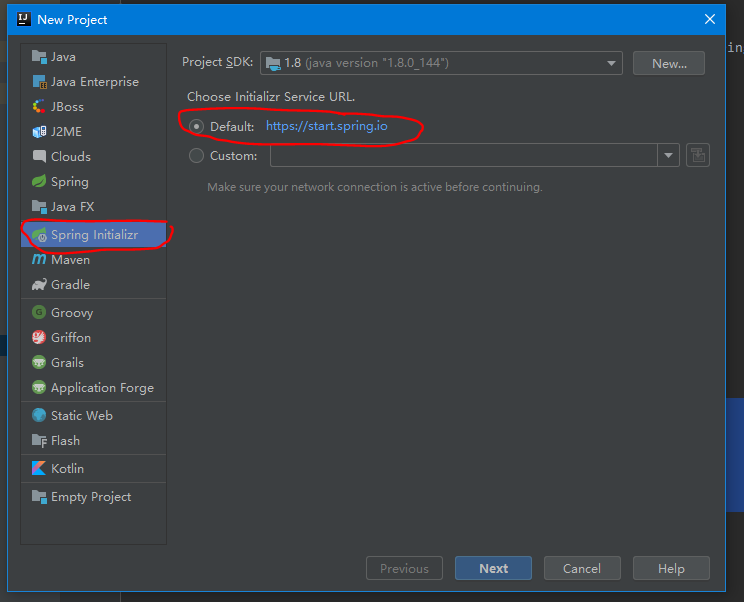Viewport: 744px width, 602px height.
Task: Click the Kotlin logo icon
Action: pyautogui.click(x=39, y=469)
